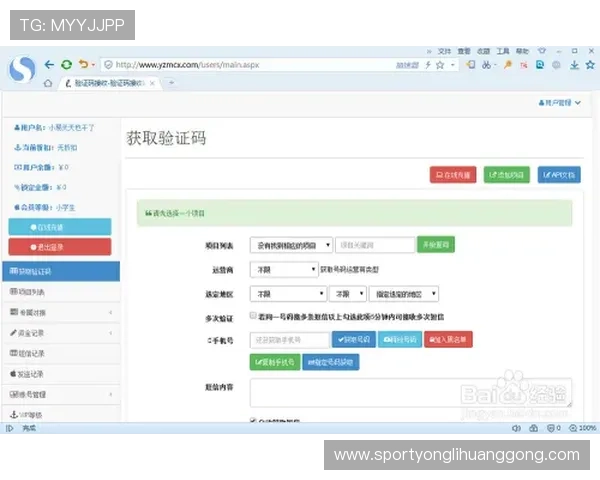Open the 指定选定的地区 dropdown
The height and width of the screenshot is (480, 600).
coord(404,294)
